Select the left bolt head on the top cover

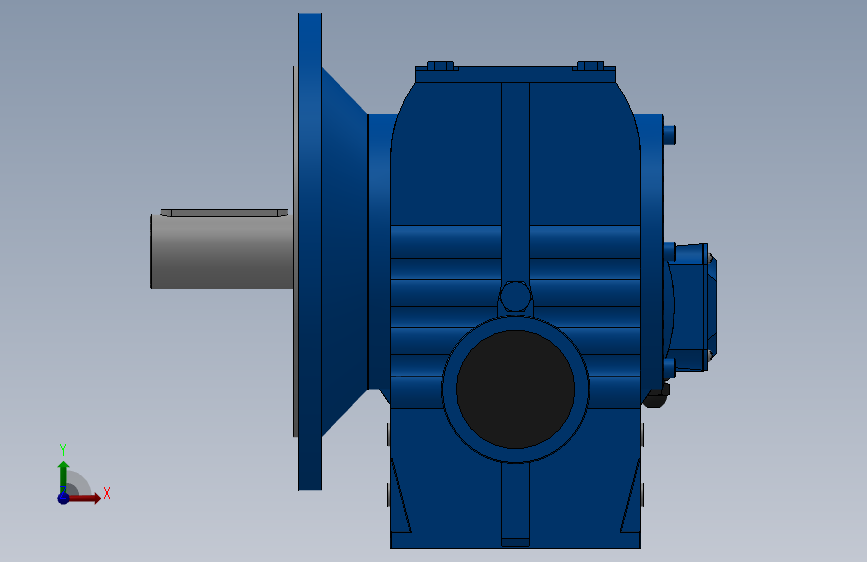pos(441,66)
